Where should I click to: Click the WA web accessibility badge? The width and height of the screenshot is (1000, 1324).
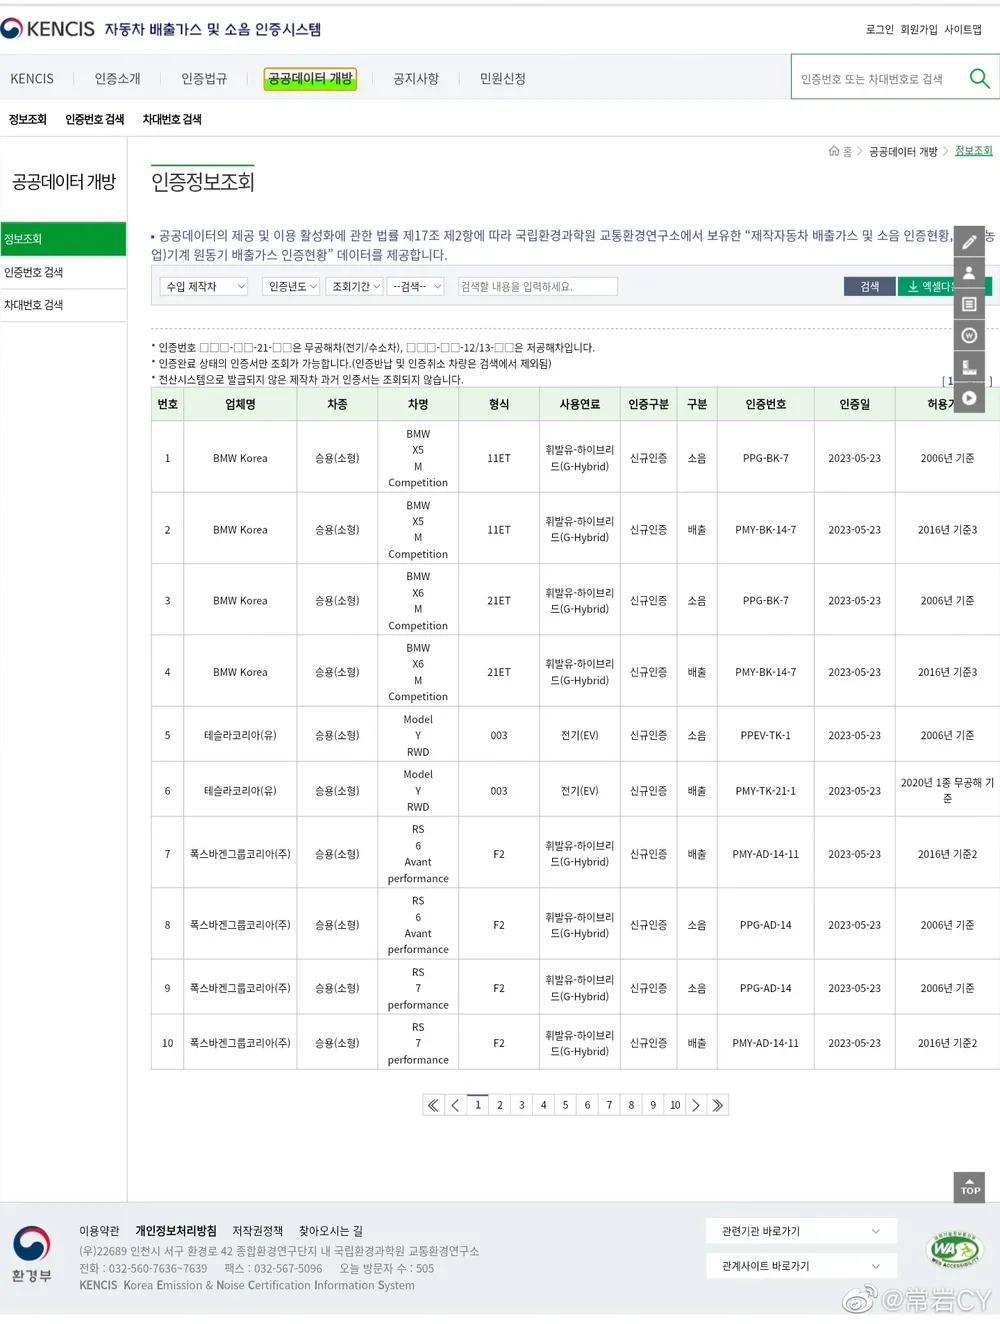954,1249
